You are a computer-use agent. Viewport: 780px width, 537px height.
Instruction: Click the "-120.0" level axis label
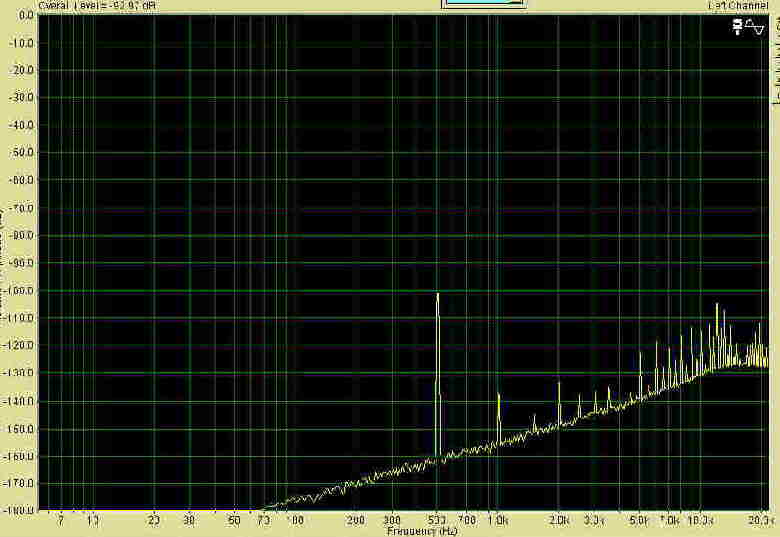coord(20,345)
